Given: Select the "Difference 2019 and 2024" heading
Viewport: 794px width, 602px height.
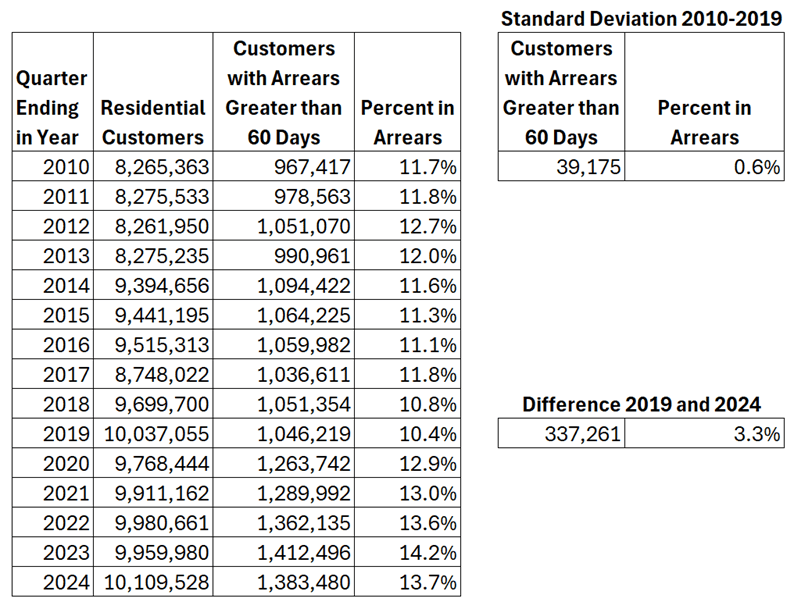Looking at the screenshot, I should (640, 405).
